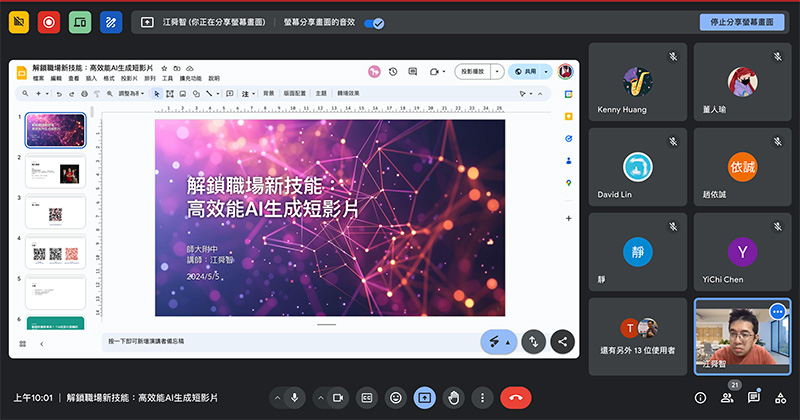This screenshot has width=800, height=420.
Task: Open the 插入 menu in Slides
Action: coord(91,79)
